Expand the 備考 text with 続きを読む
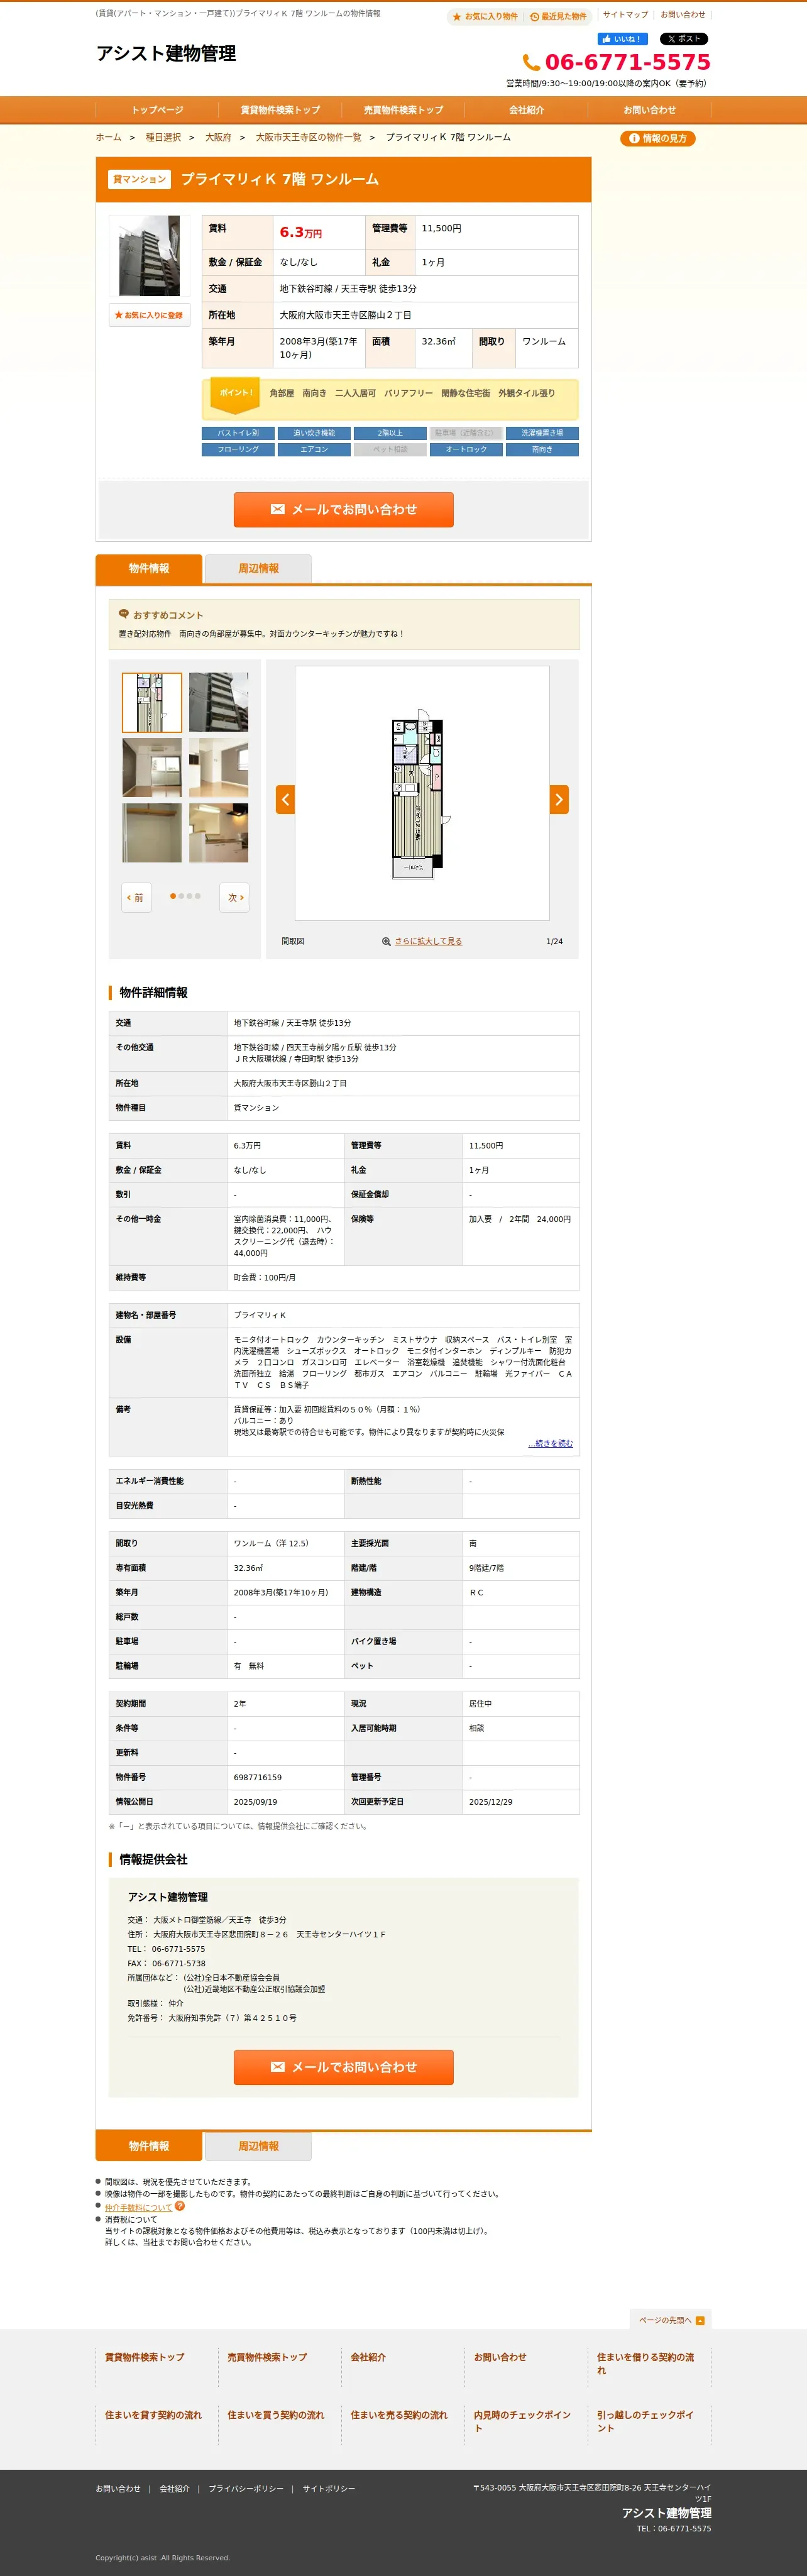Screen dimensions: 807x2576 [x=551, y=1444]
